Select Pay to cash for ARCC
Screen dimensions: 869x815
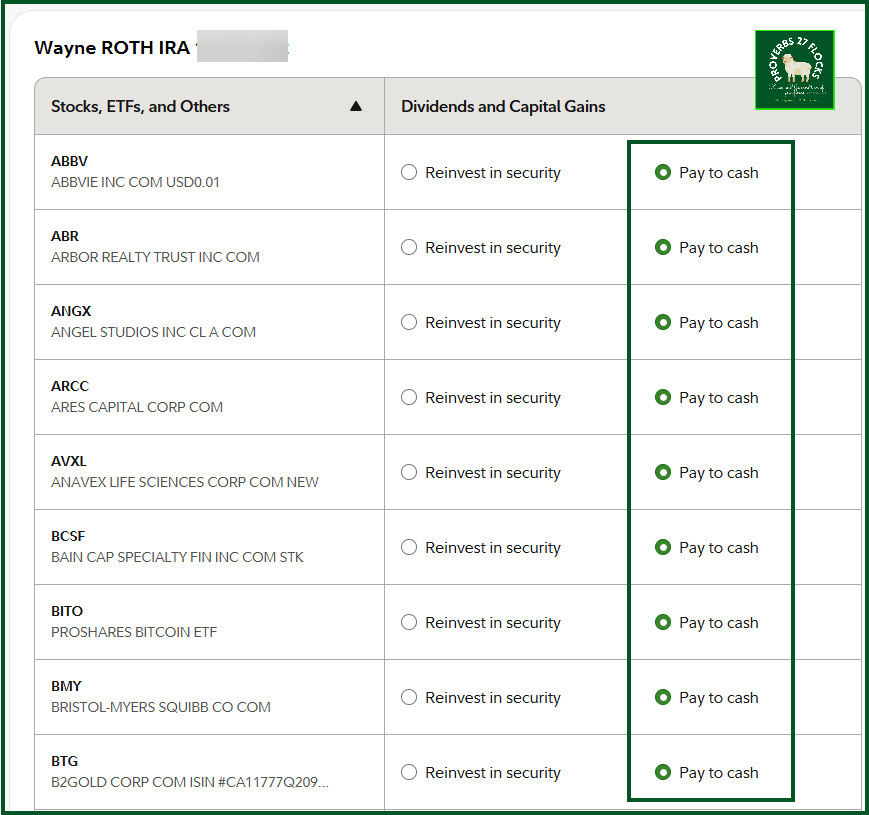(662, 397)
